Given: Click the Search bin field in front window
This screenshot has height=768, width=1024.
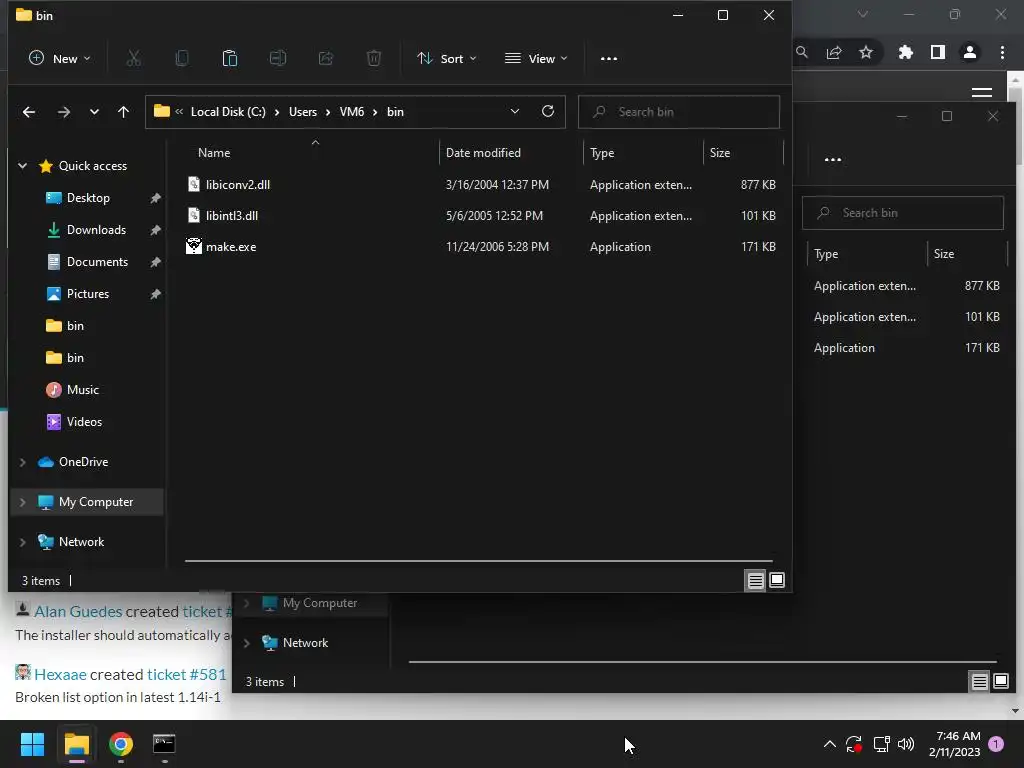Looking at the screenshot, I should click(x=679, y=112).
